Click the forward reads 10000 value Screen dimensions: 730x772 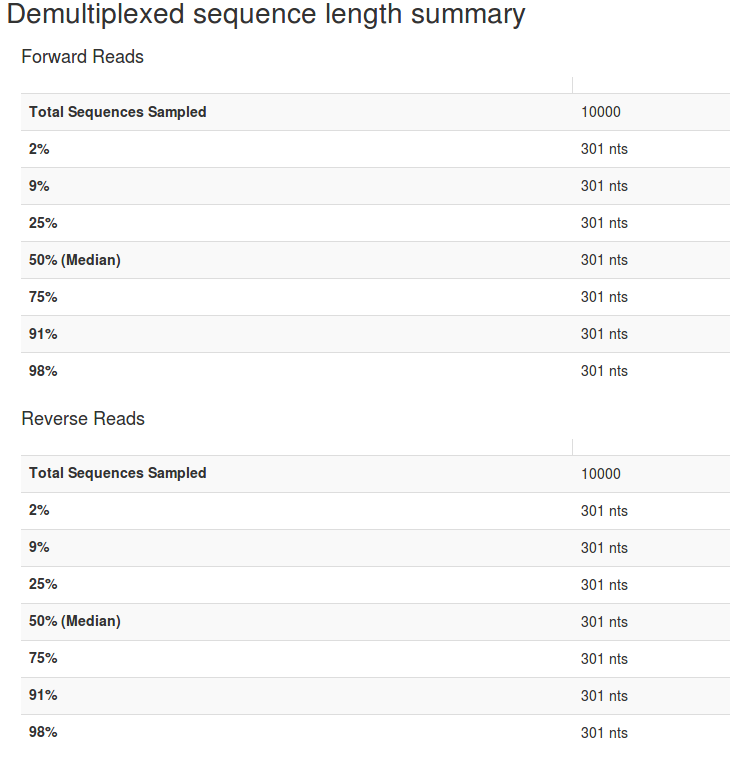point(601,112)
